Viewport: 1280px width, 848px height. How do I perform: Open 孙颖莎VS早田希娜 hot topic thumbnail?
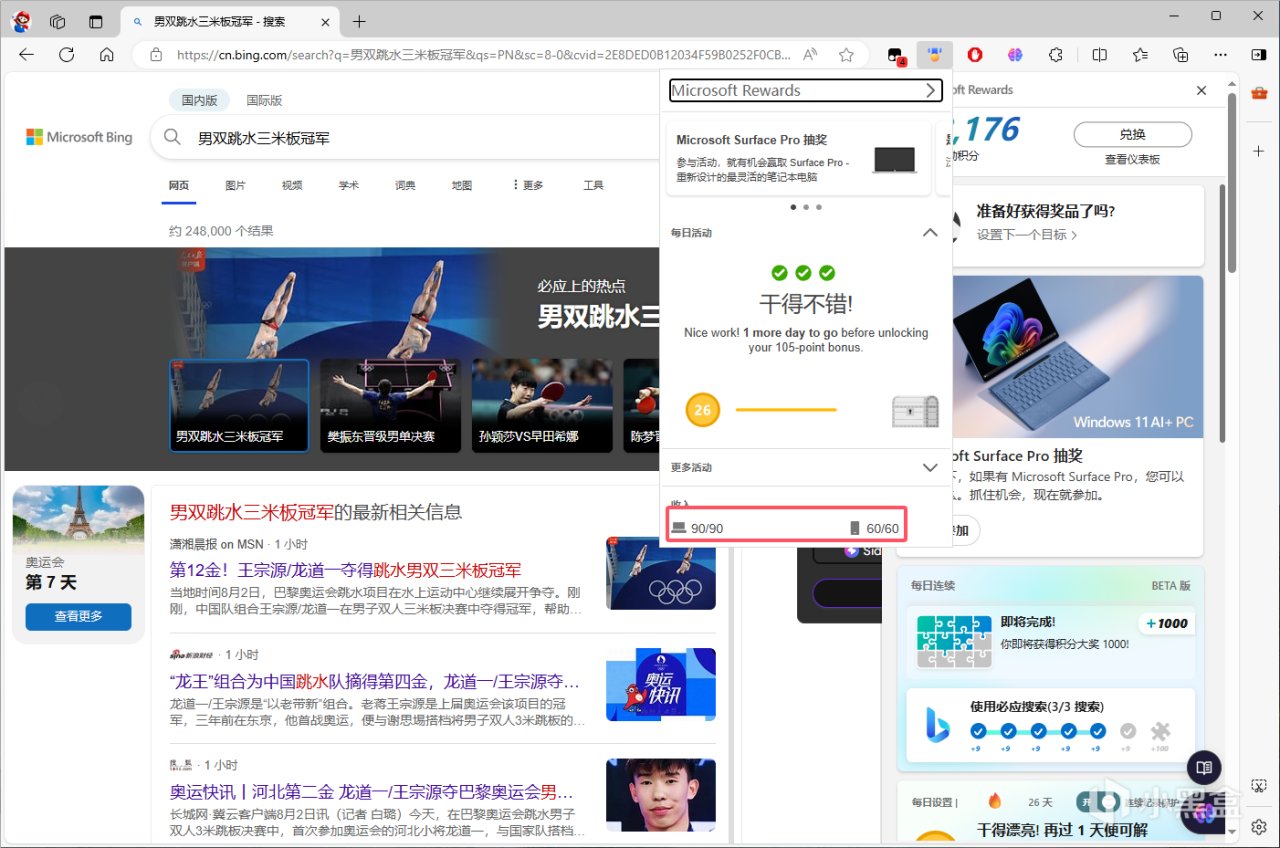tap(542, 406)
